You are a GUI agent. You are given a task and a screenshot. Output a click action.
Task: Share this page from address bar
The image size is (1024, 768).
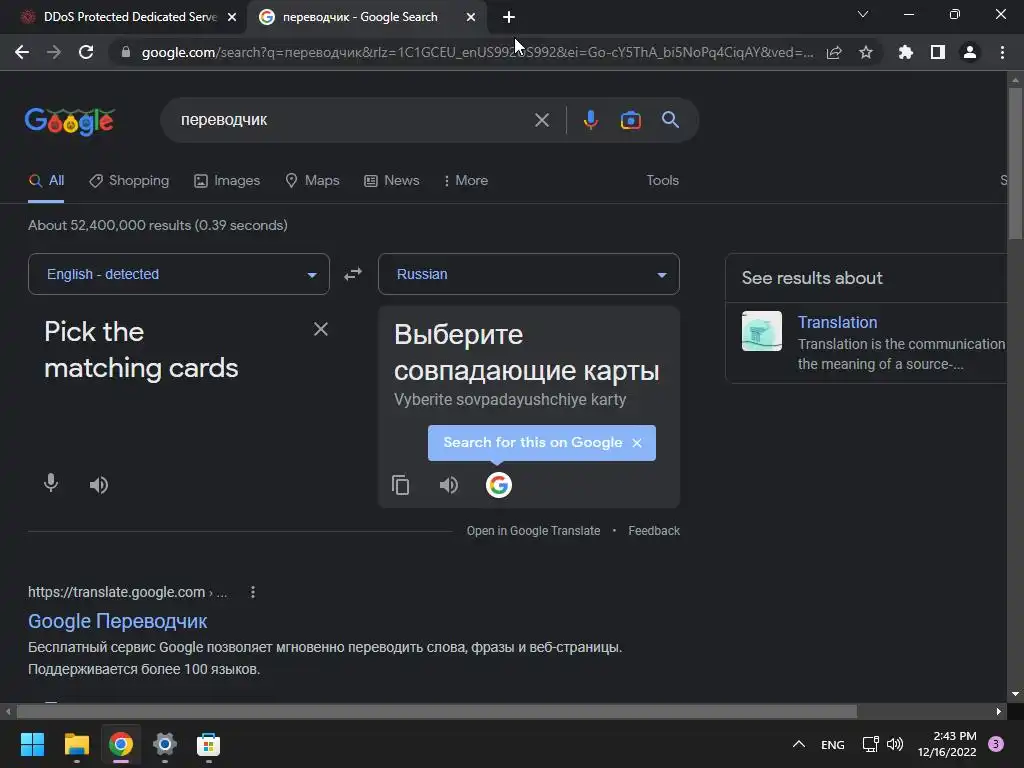pos(834,52)
